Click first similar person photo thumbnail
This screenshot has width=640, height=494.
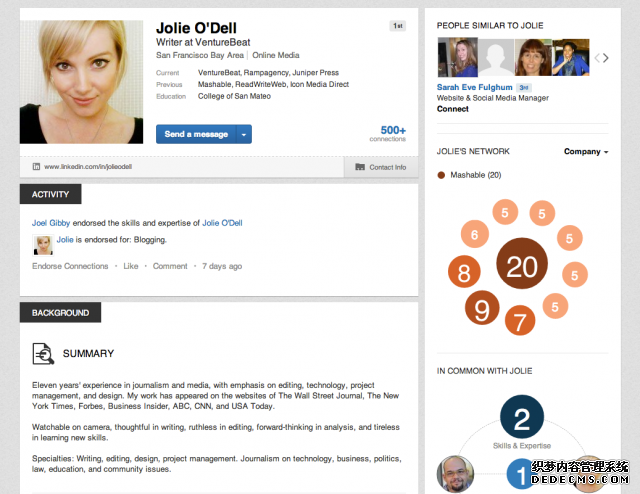click(x=458, y=57)
